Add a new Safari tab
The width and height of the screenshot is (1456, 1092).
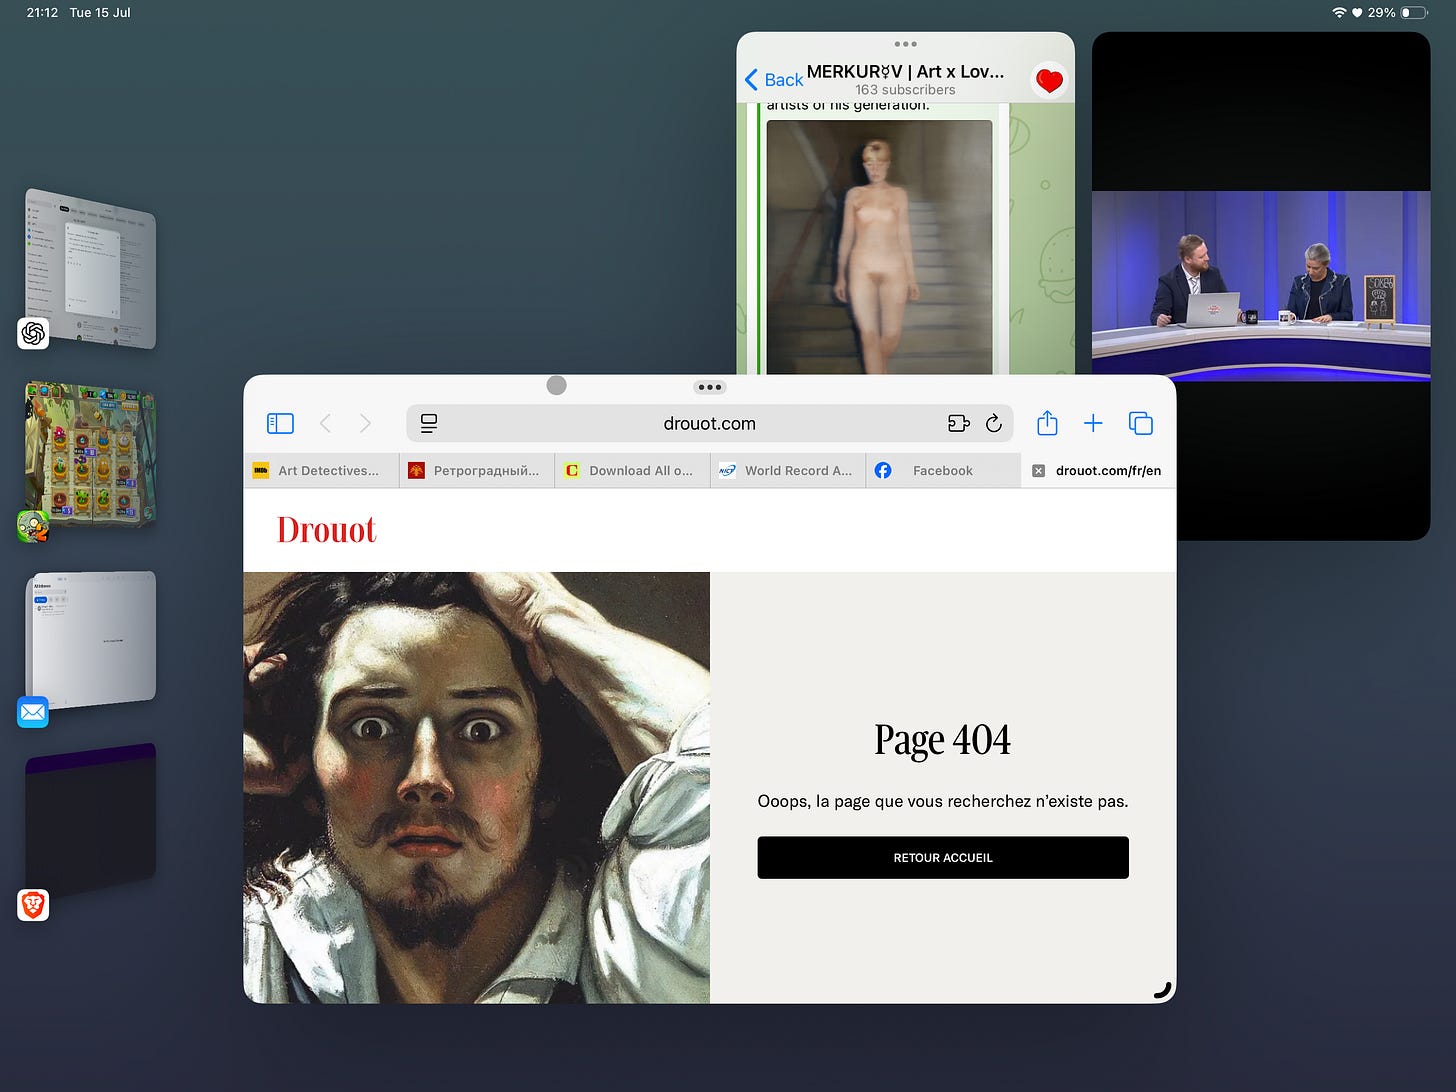coord(1093,424)
